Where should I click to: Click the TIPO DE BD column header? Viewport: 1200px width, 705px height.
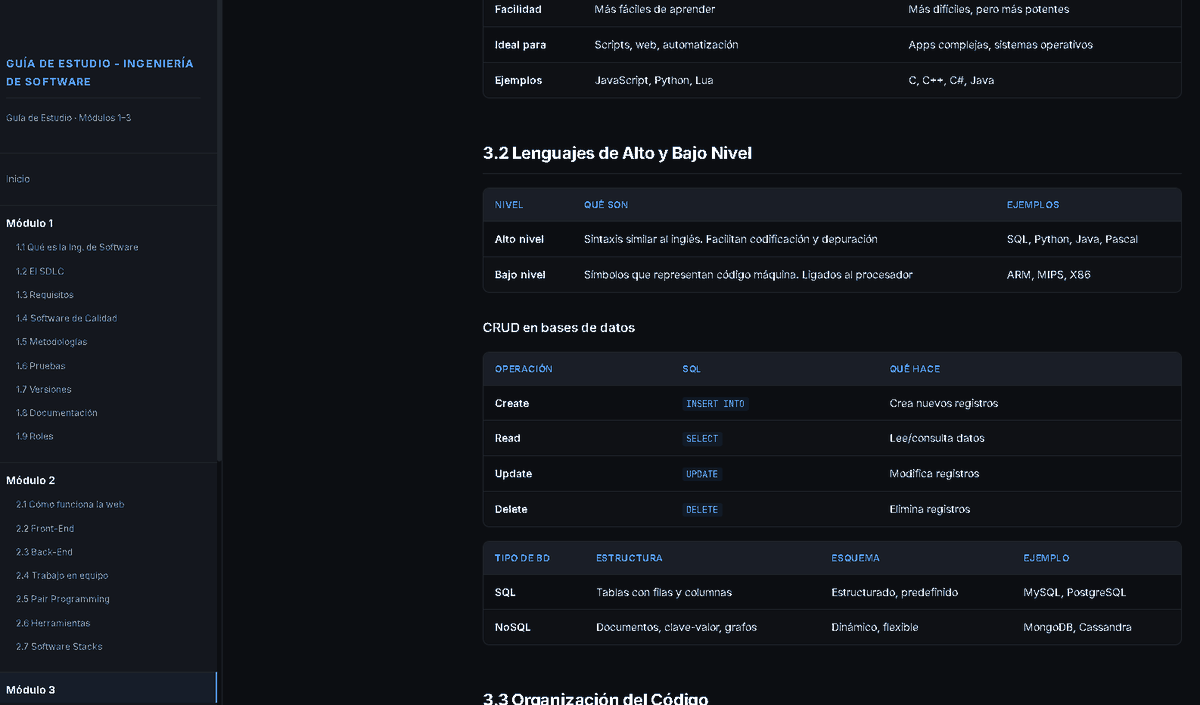(x=522, y=558)
